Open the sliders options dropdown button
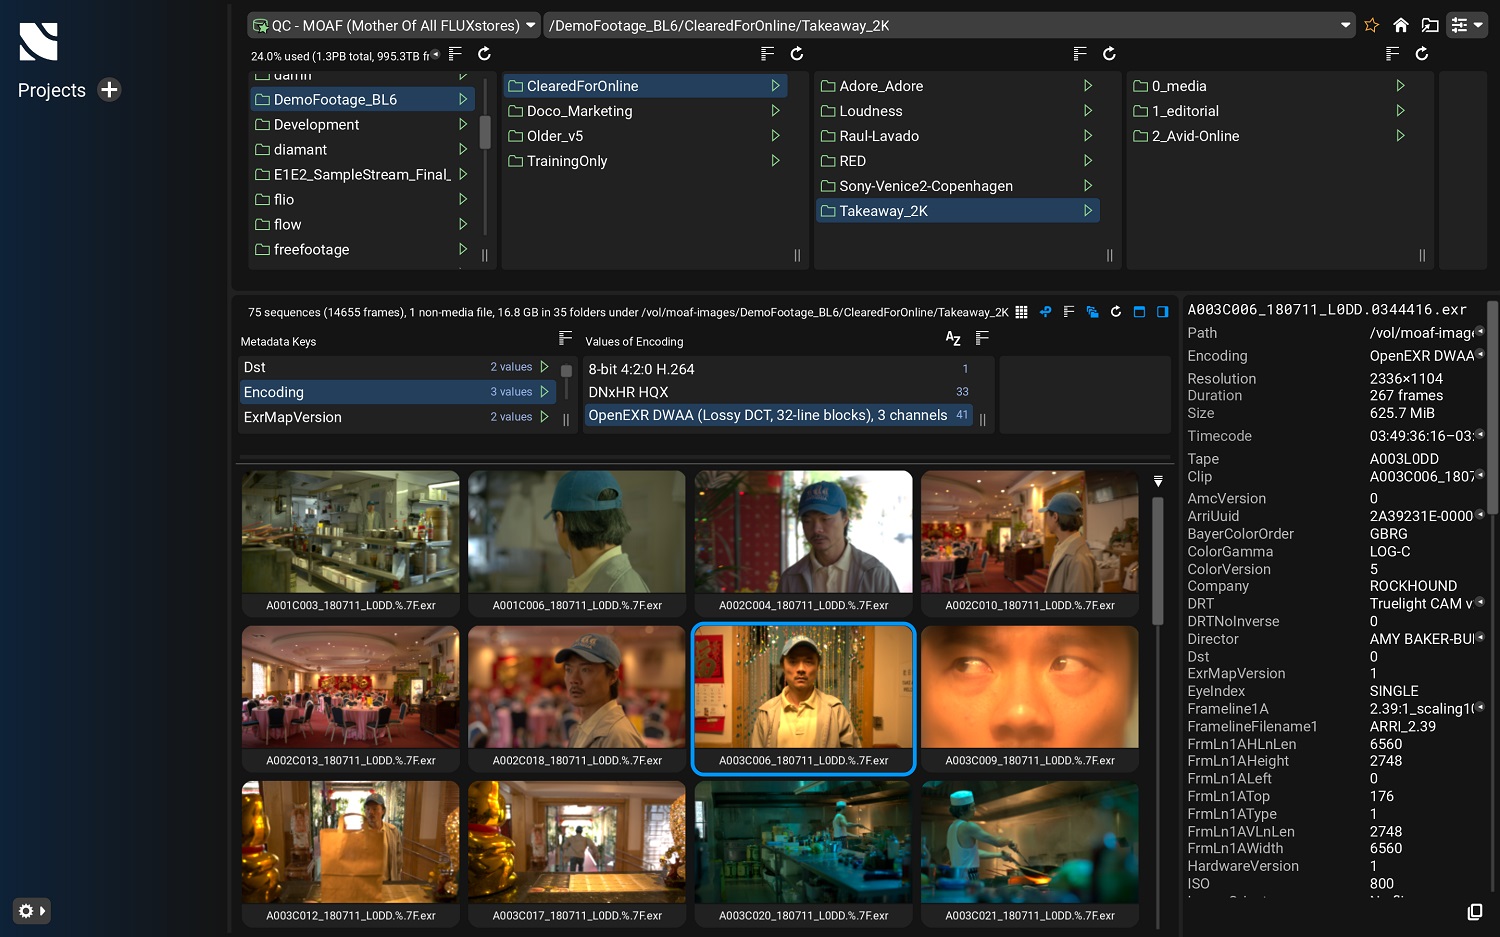Viewport: 1500px width, 937px height. [1467, 25]
